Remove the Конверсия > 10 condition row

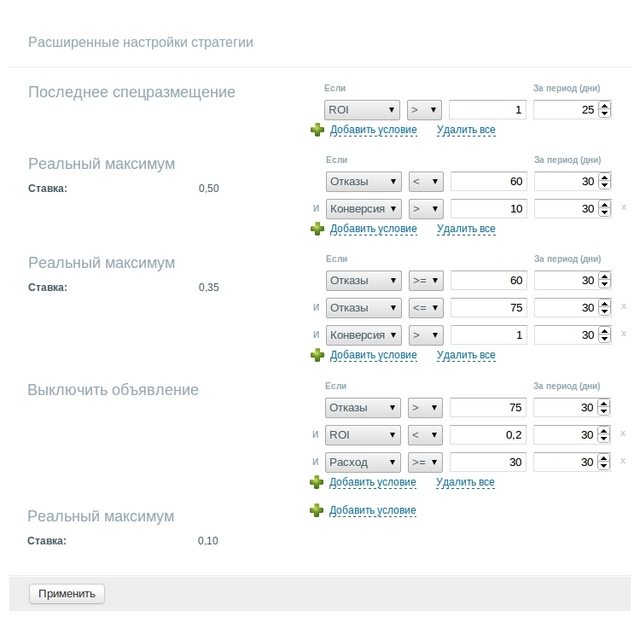tap(624, 208)
